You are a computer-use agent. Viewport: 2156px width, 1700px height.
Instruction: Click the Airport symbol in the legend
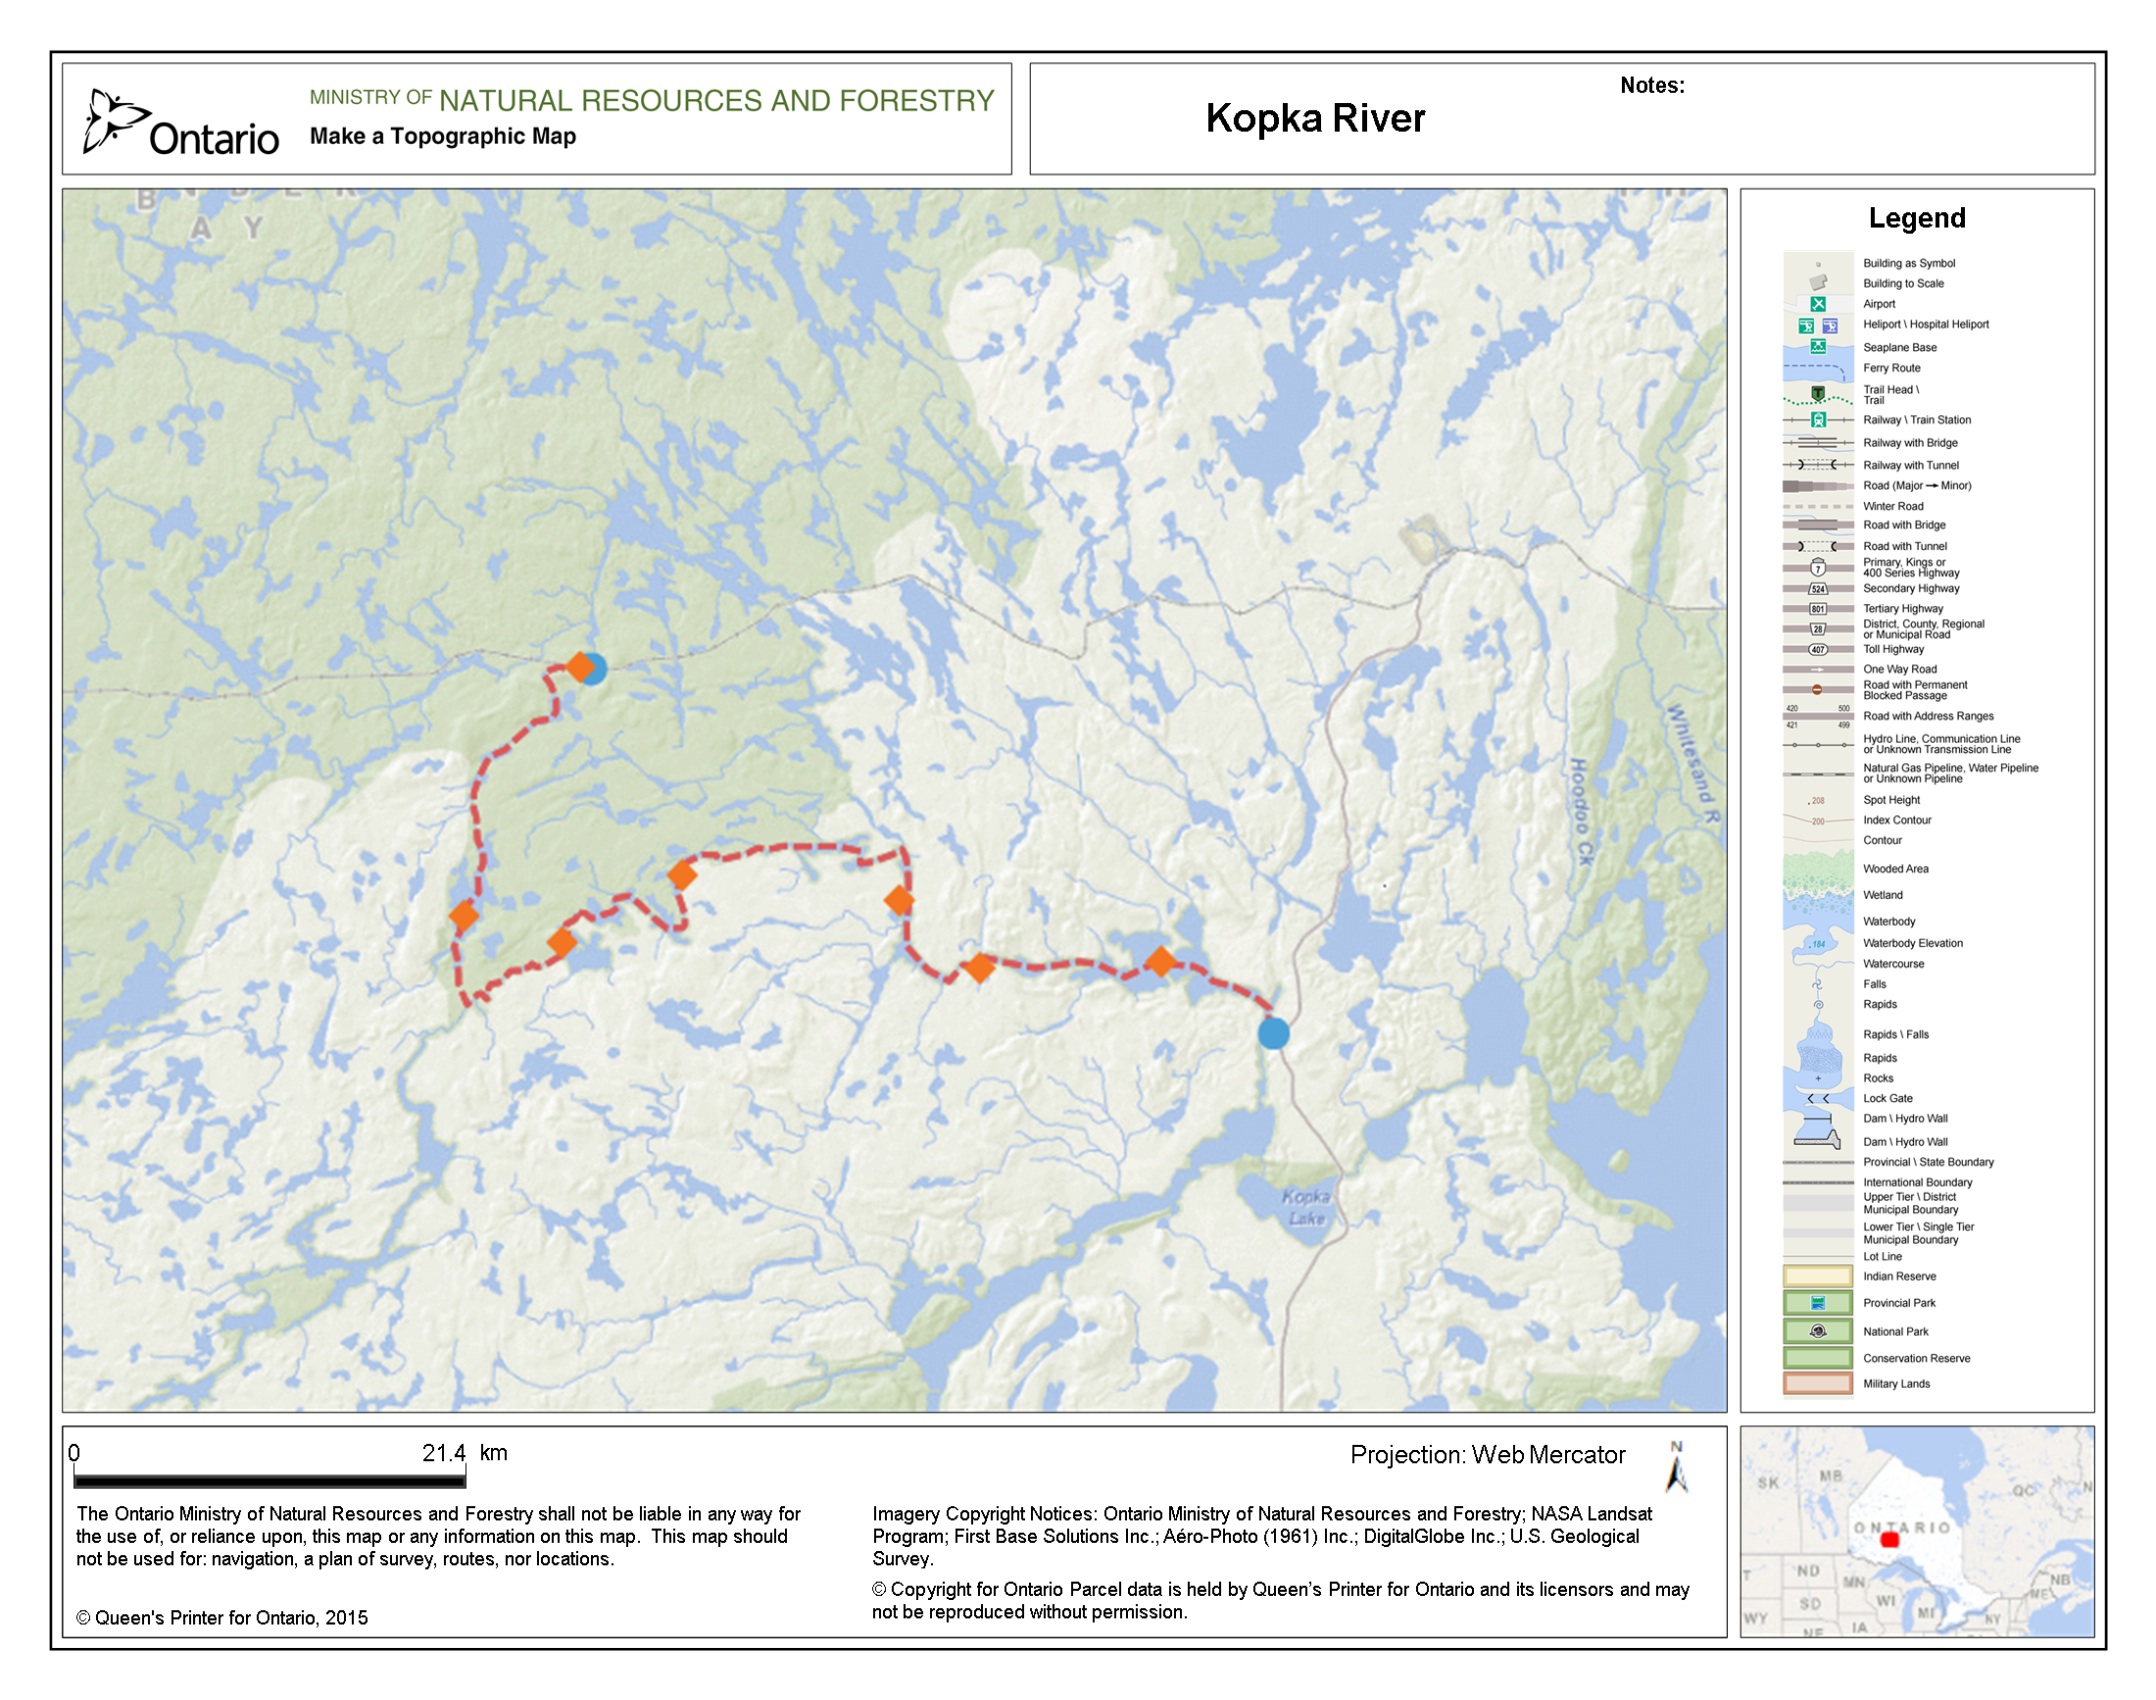[x=1817, y=304]
